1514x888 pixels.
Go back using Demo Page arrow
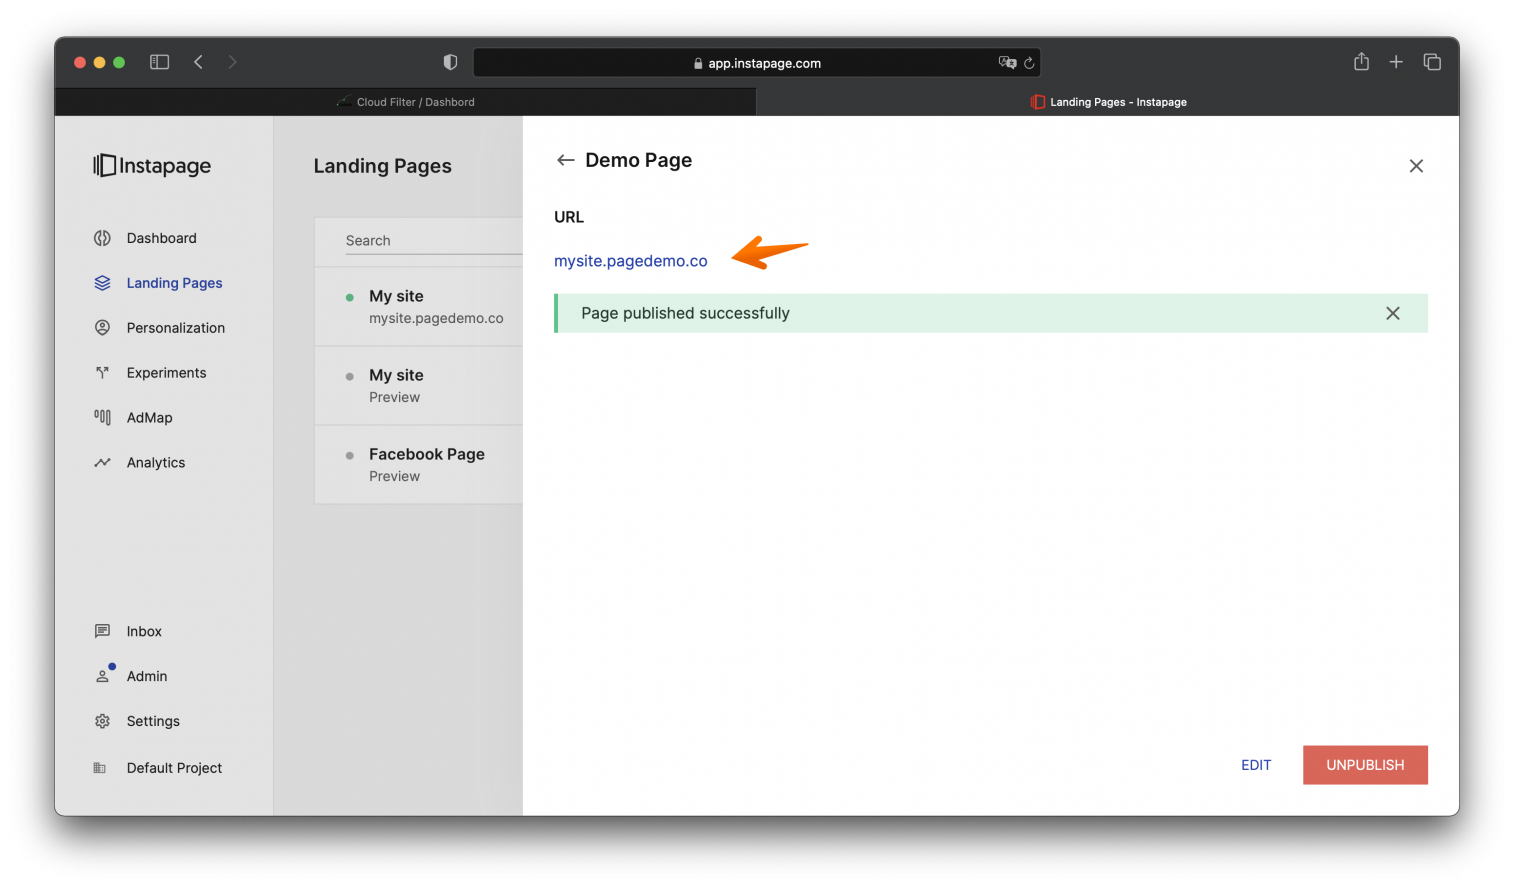click(565, 160)
